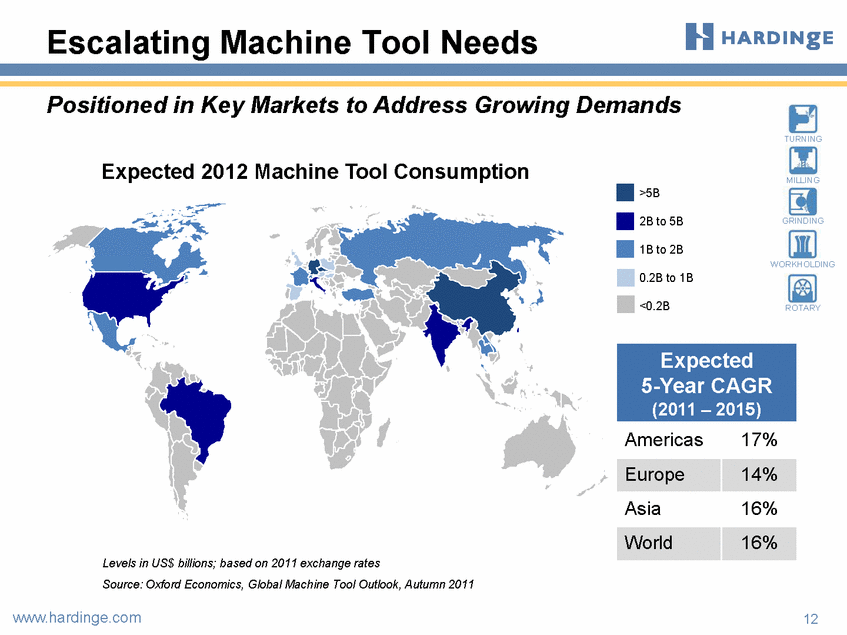Click the 1B to 2B legend swatch

(625, 249)
